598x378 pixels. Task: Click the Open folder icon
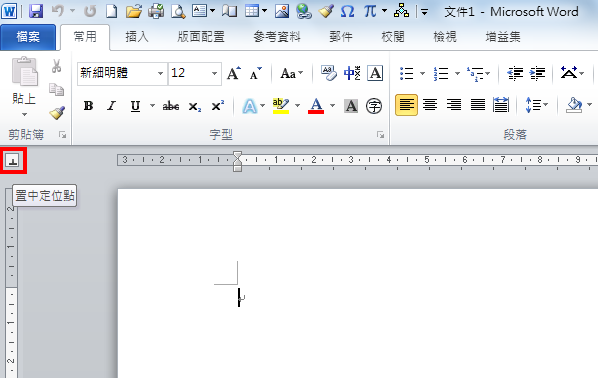pos(134,11)
